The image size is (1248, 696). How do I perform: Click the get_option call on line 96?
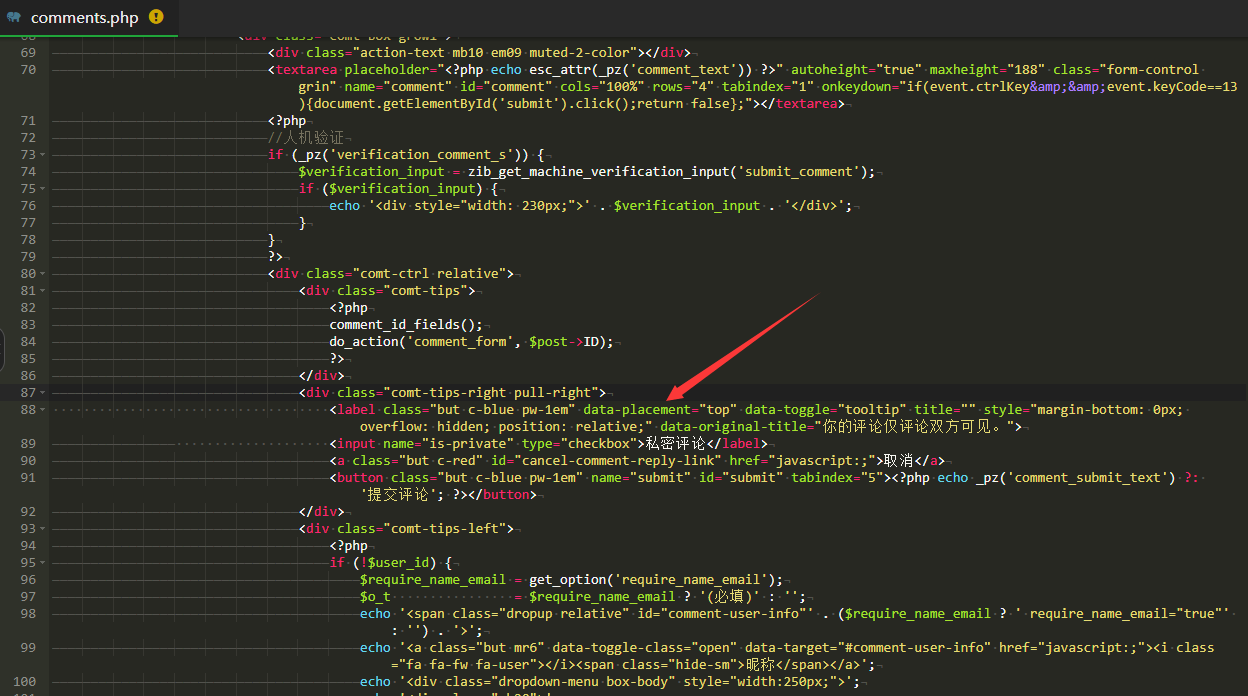[x=568, y=580]
